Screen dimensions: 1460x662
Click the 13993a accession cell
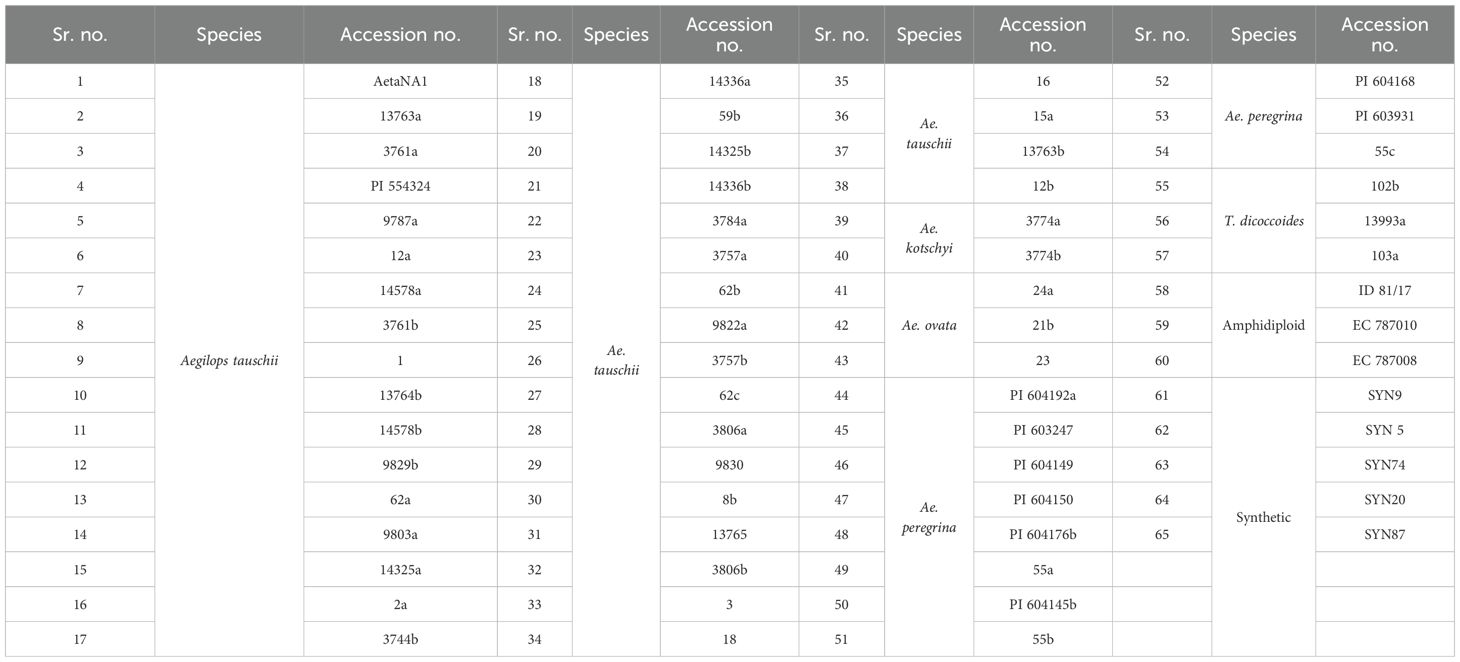pos(1385,221)
